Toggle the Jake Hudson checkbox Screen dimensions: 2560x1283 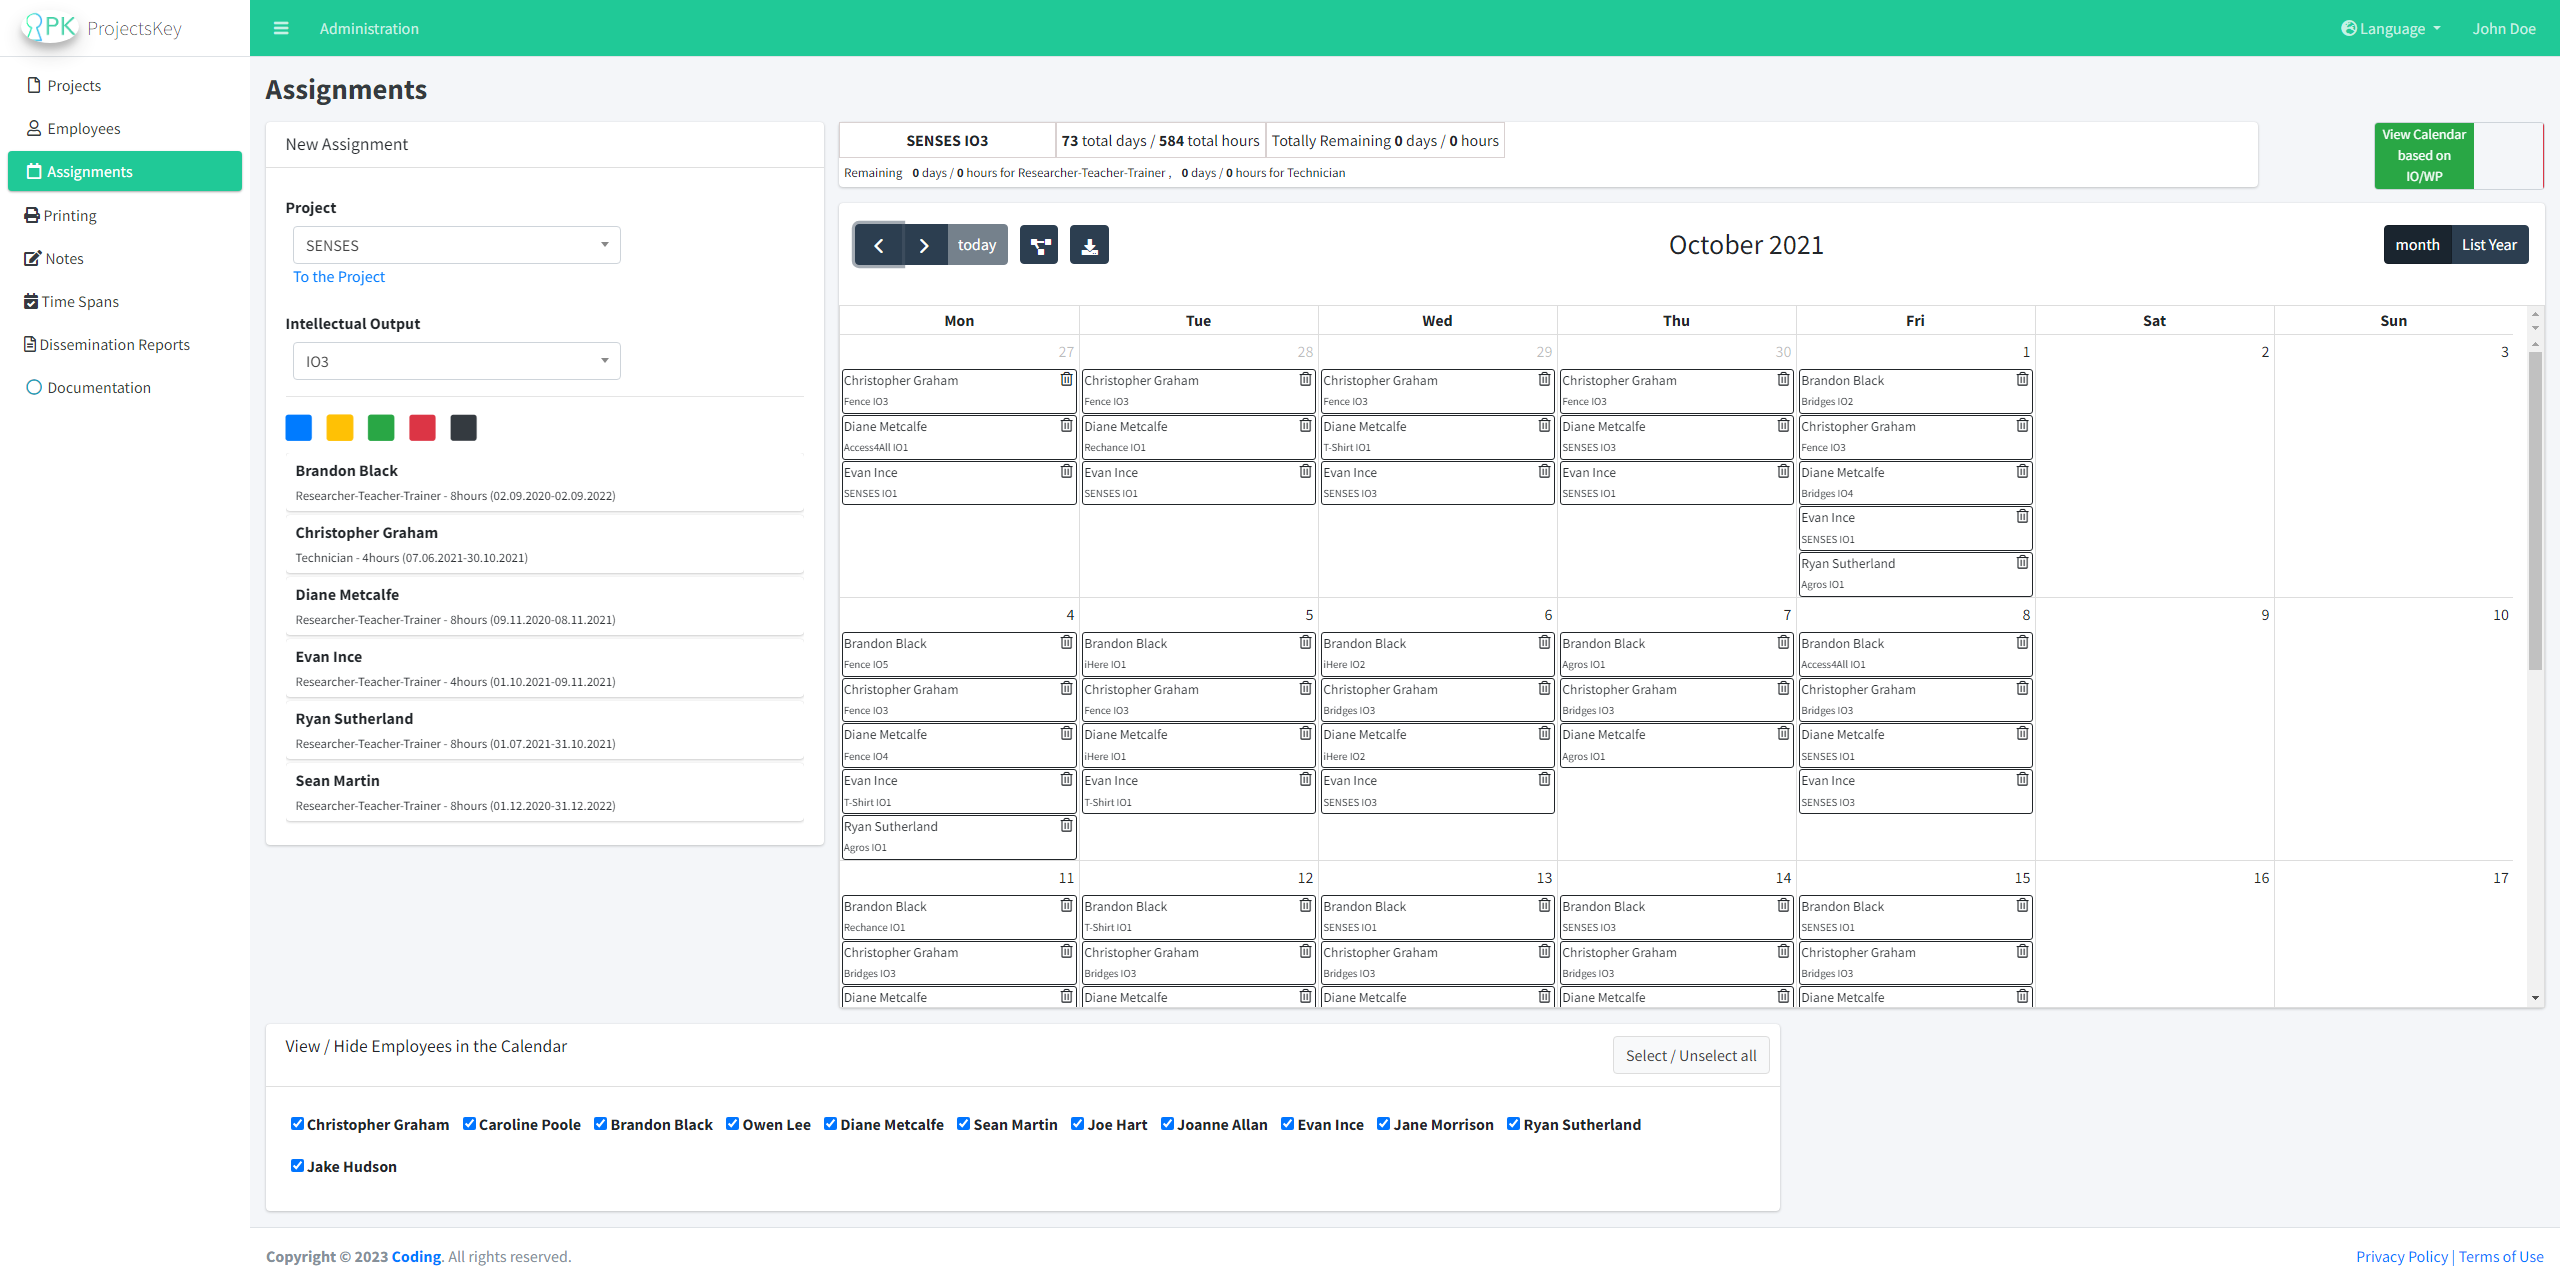[x=297, y=1165]
